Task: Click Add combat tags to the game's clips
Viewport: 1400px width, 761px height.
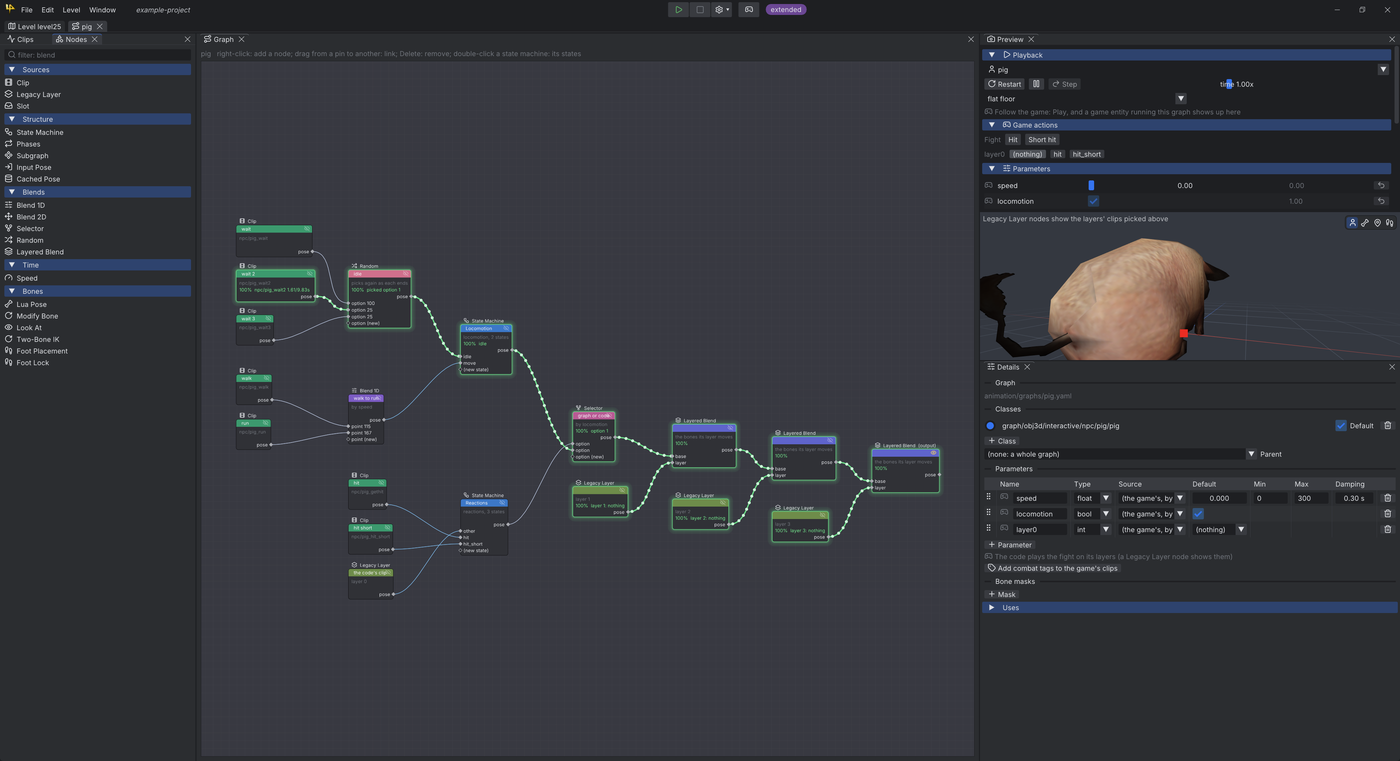Action: pyautogui.click(x=1052, y=568)
